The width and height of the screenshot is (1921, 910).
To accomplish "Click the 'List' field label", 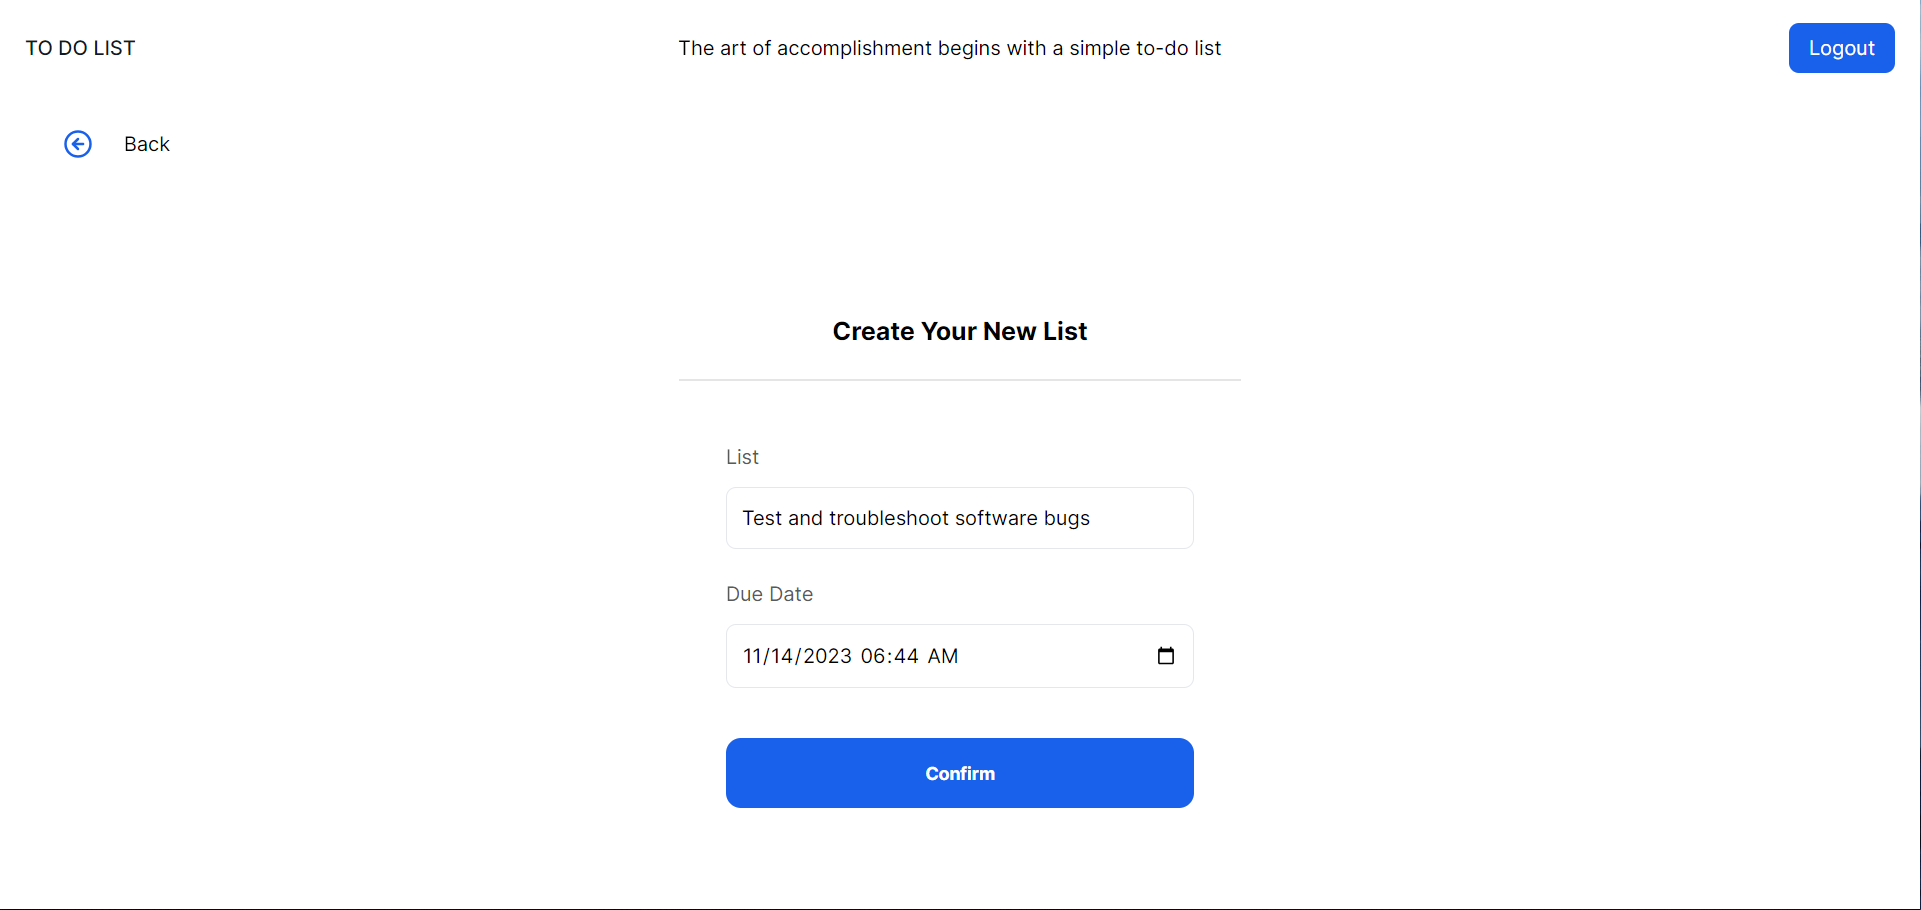I will point(742,457).
